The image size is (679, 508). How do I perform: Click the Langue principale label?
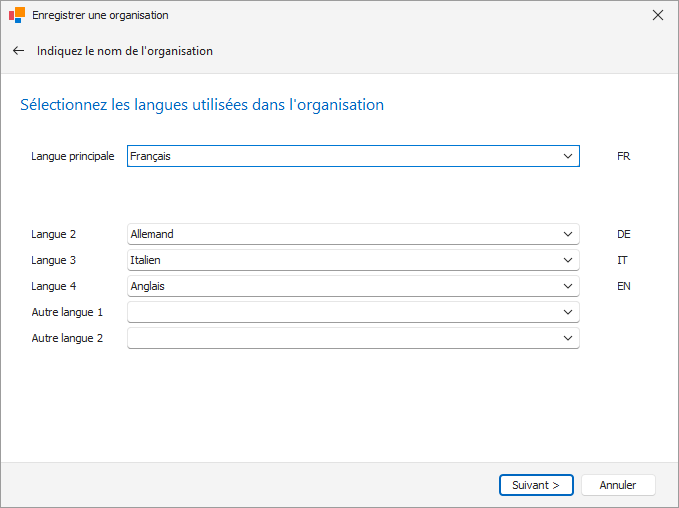[x=73, y=156]
